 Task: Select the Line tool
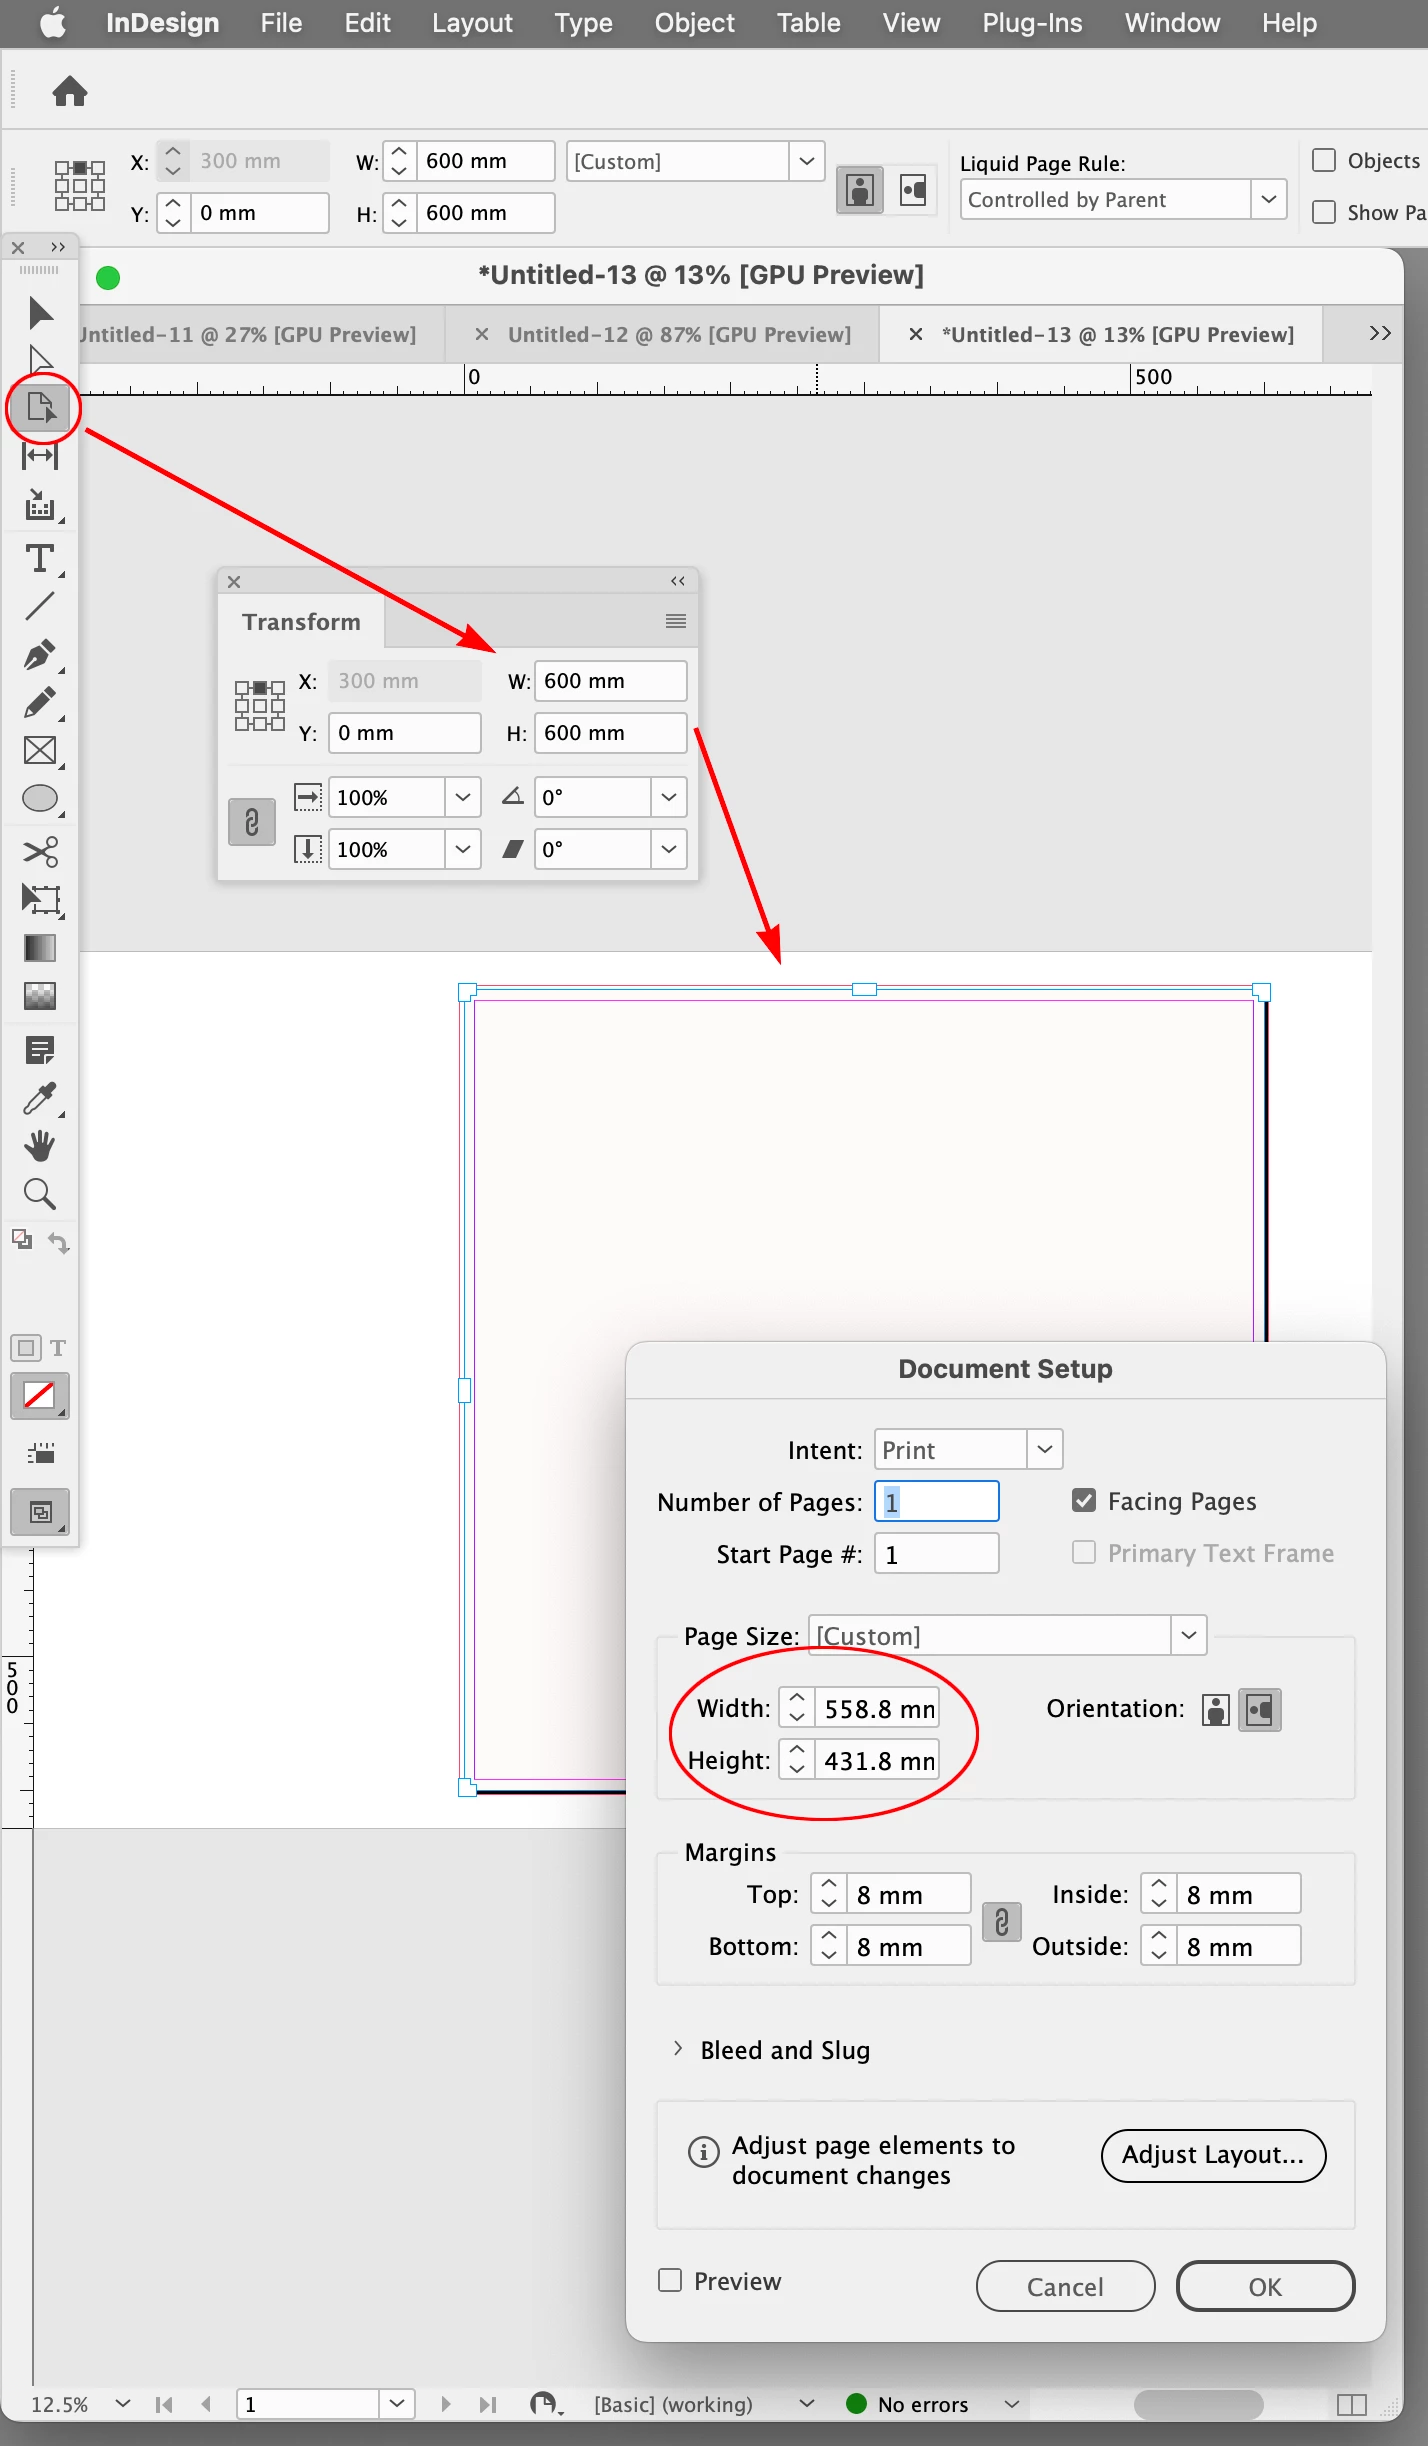tap(40, 606)
